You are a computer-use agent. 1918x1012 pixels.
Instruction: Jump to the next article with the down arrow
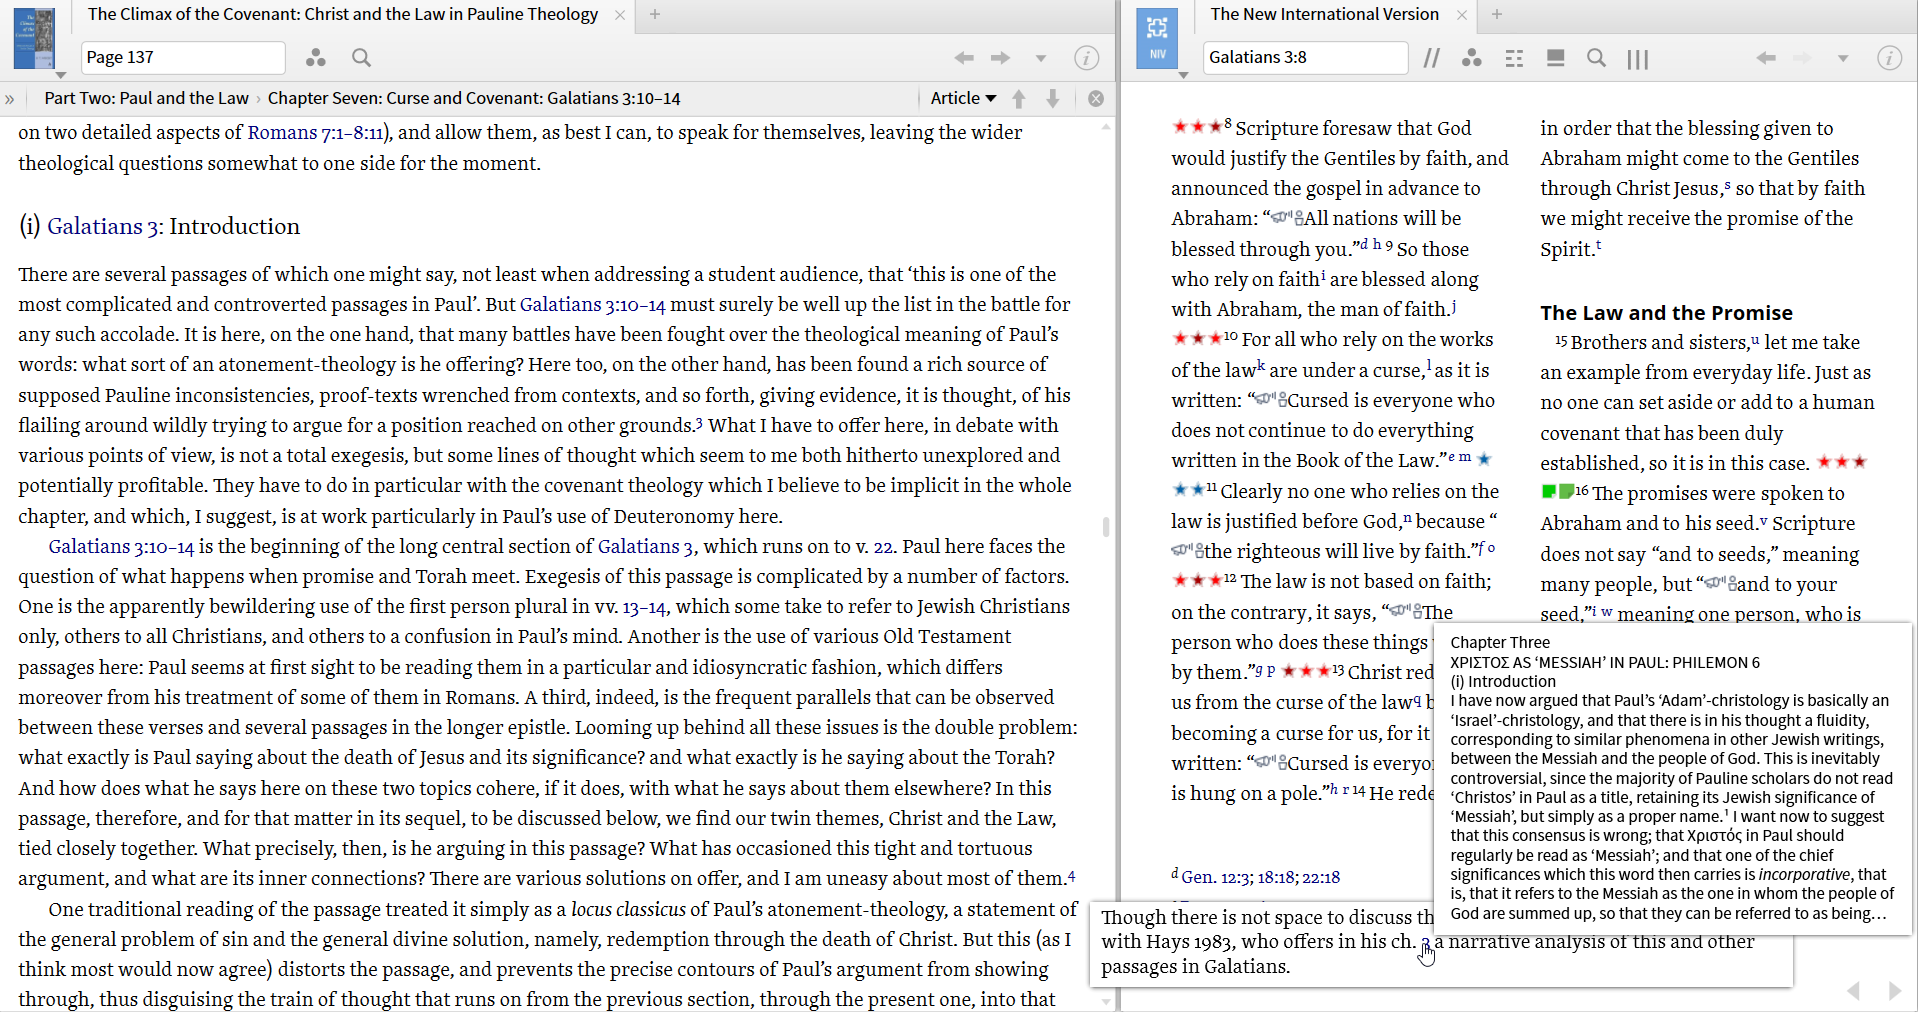1053,98
